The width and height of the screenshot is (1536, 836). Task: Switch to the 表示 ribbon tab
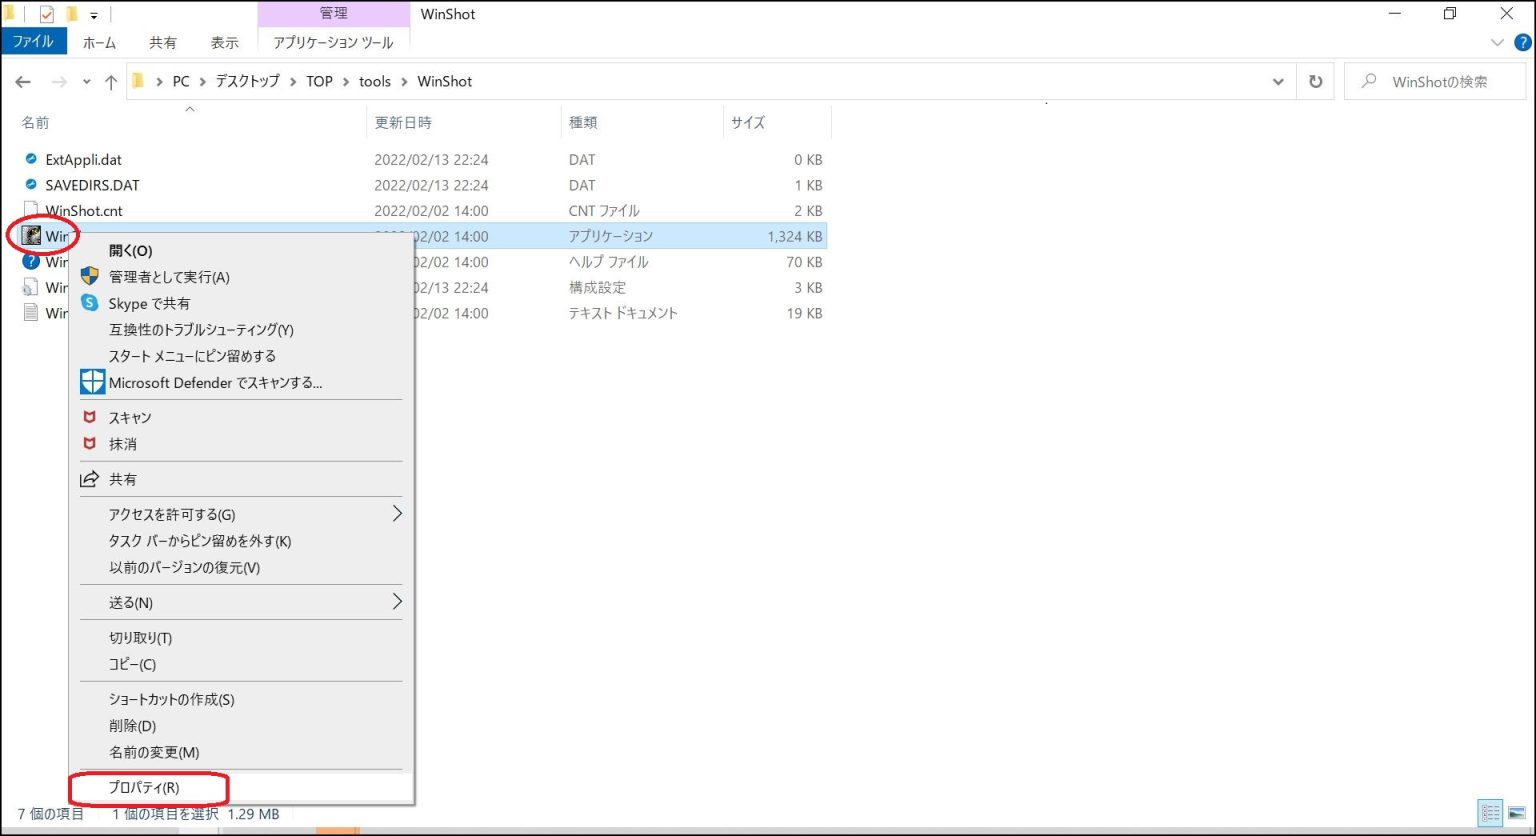[x=224, y=42]
